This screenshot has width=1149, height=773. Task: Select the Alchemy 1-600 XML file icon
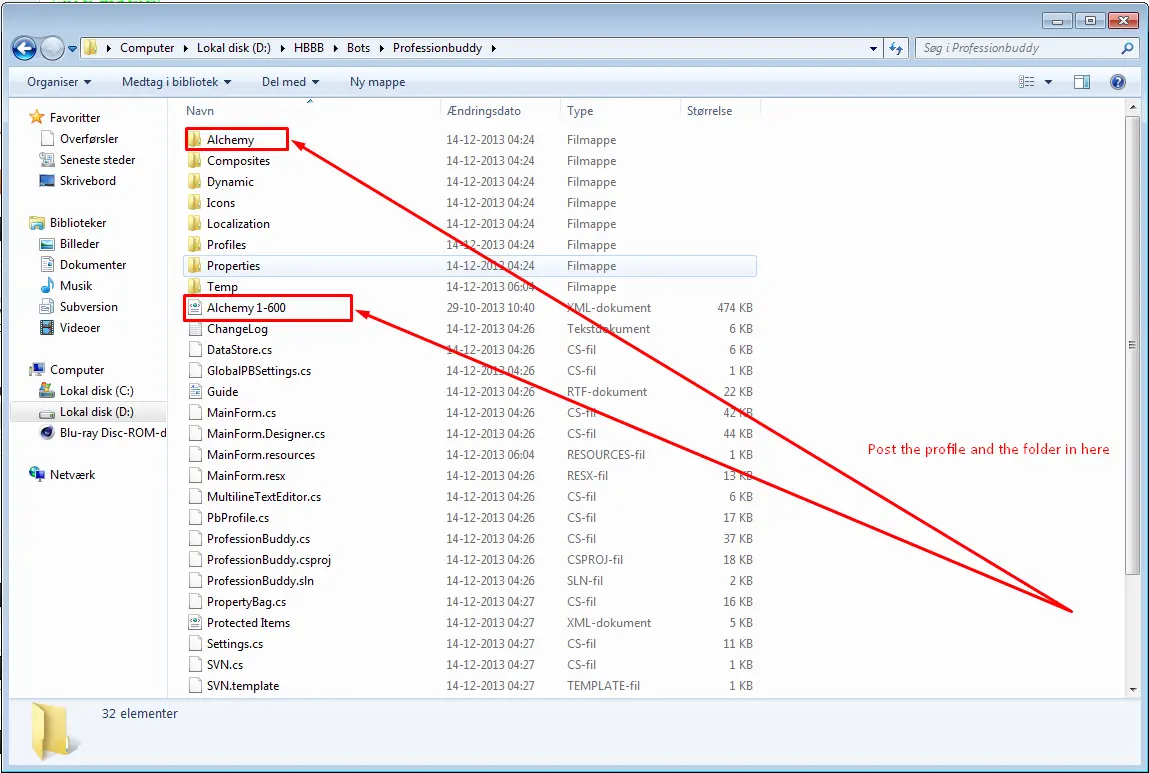click(194, 308)
